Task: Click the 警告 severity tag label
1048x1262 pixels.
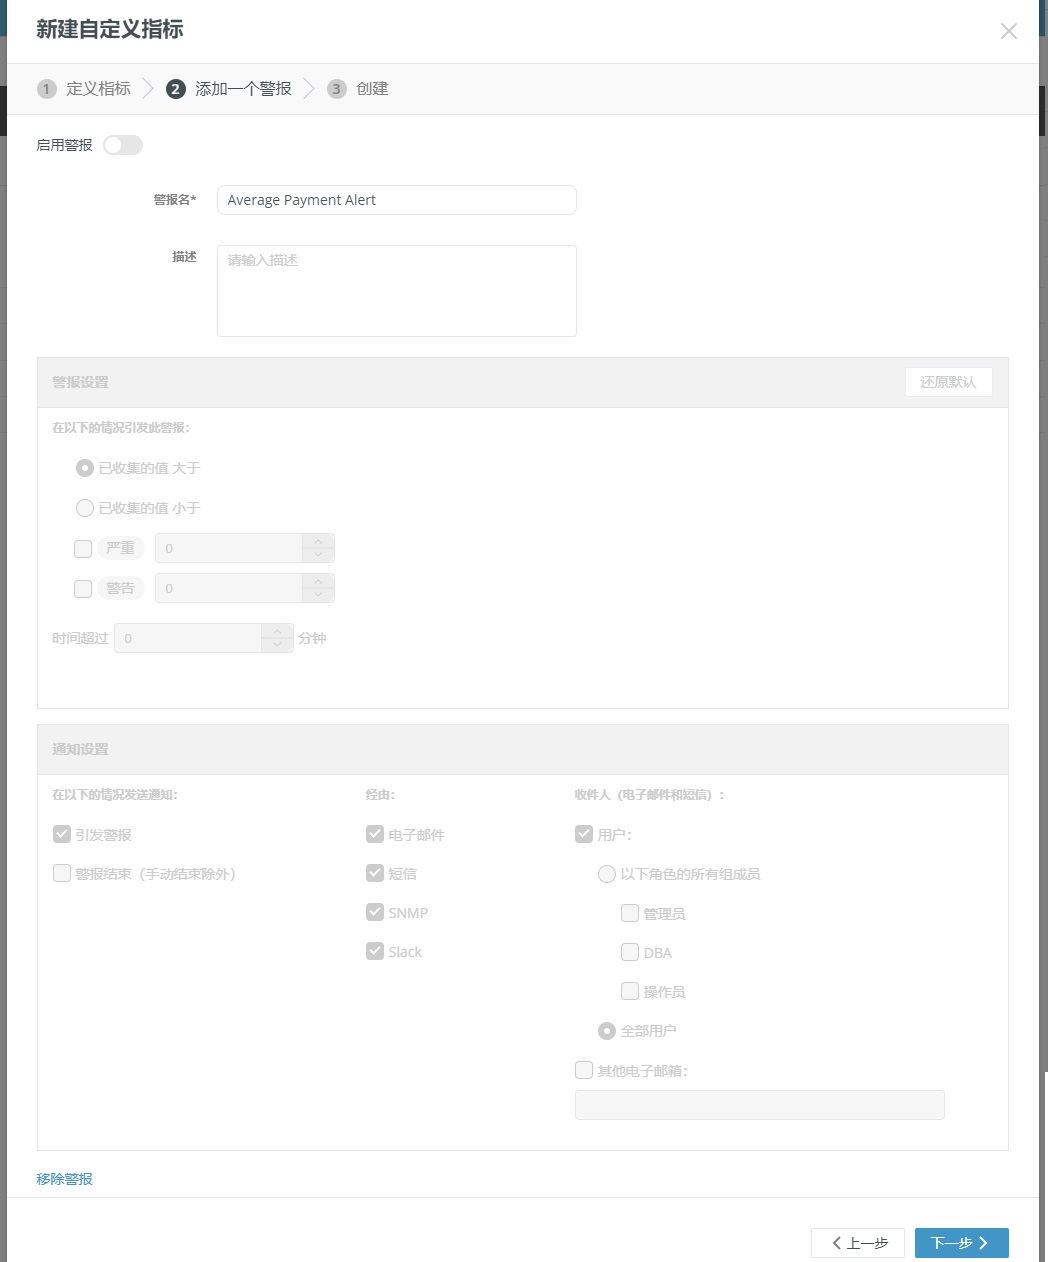Action: pos(121,588)
